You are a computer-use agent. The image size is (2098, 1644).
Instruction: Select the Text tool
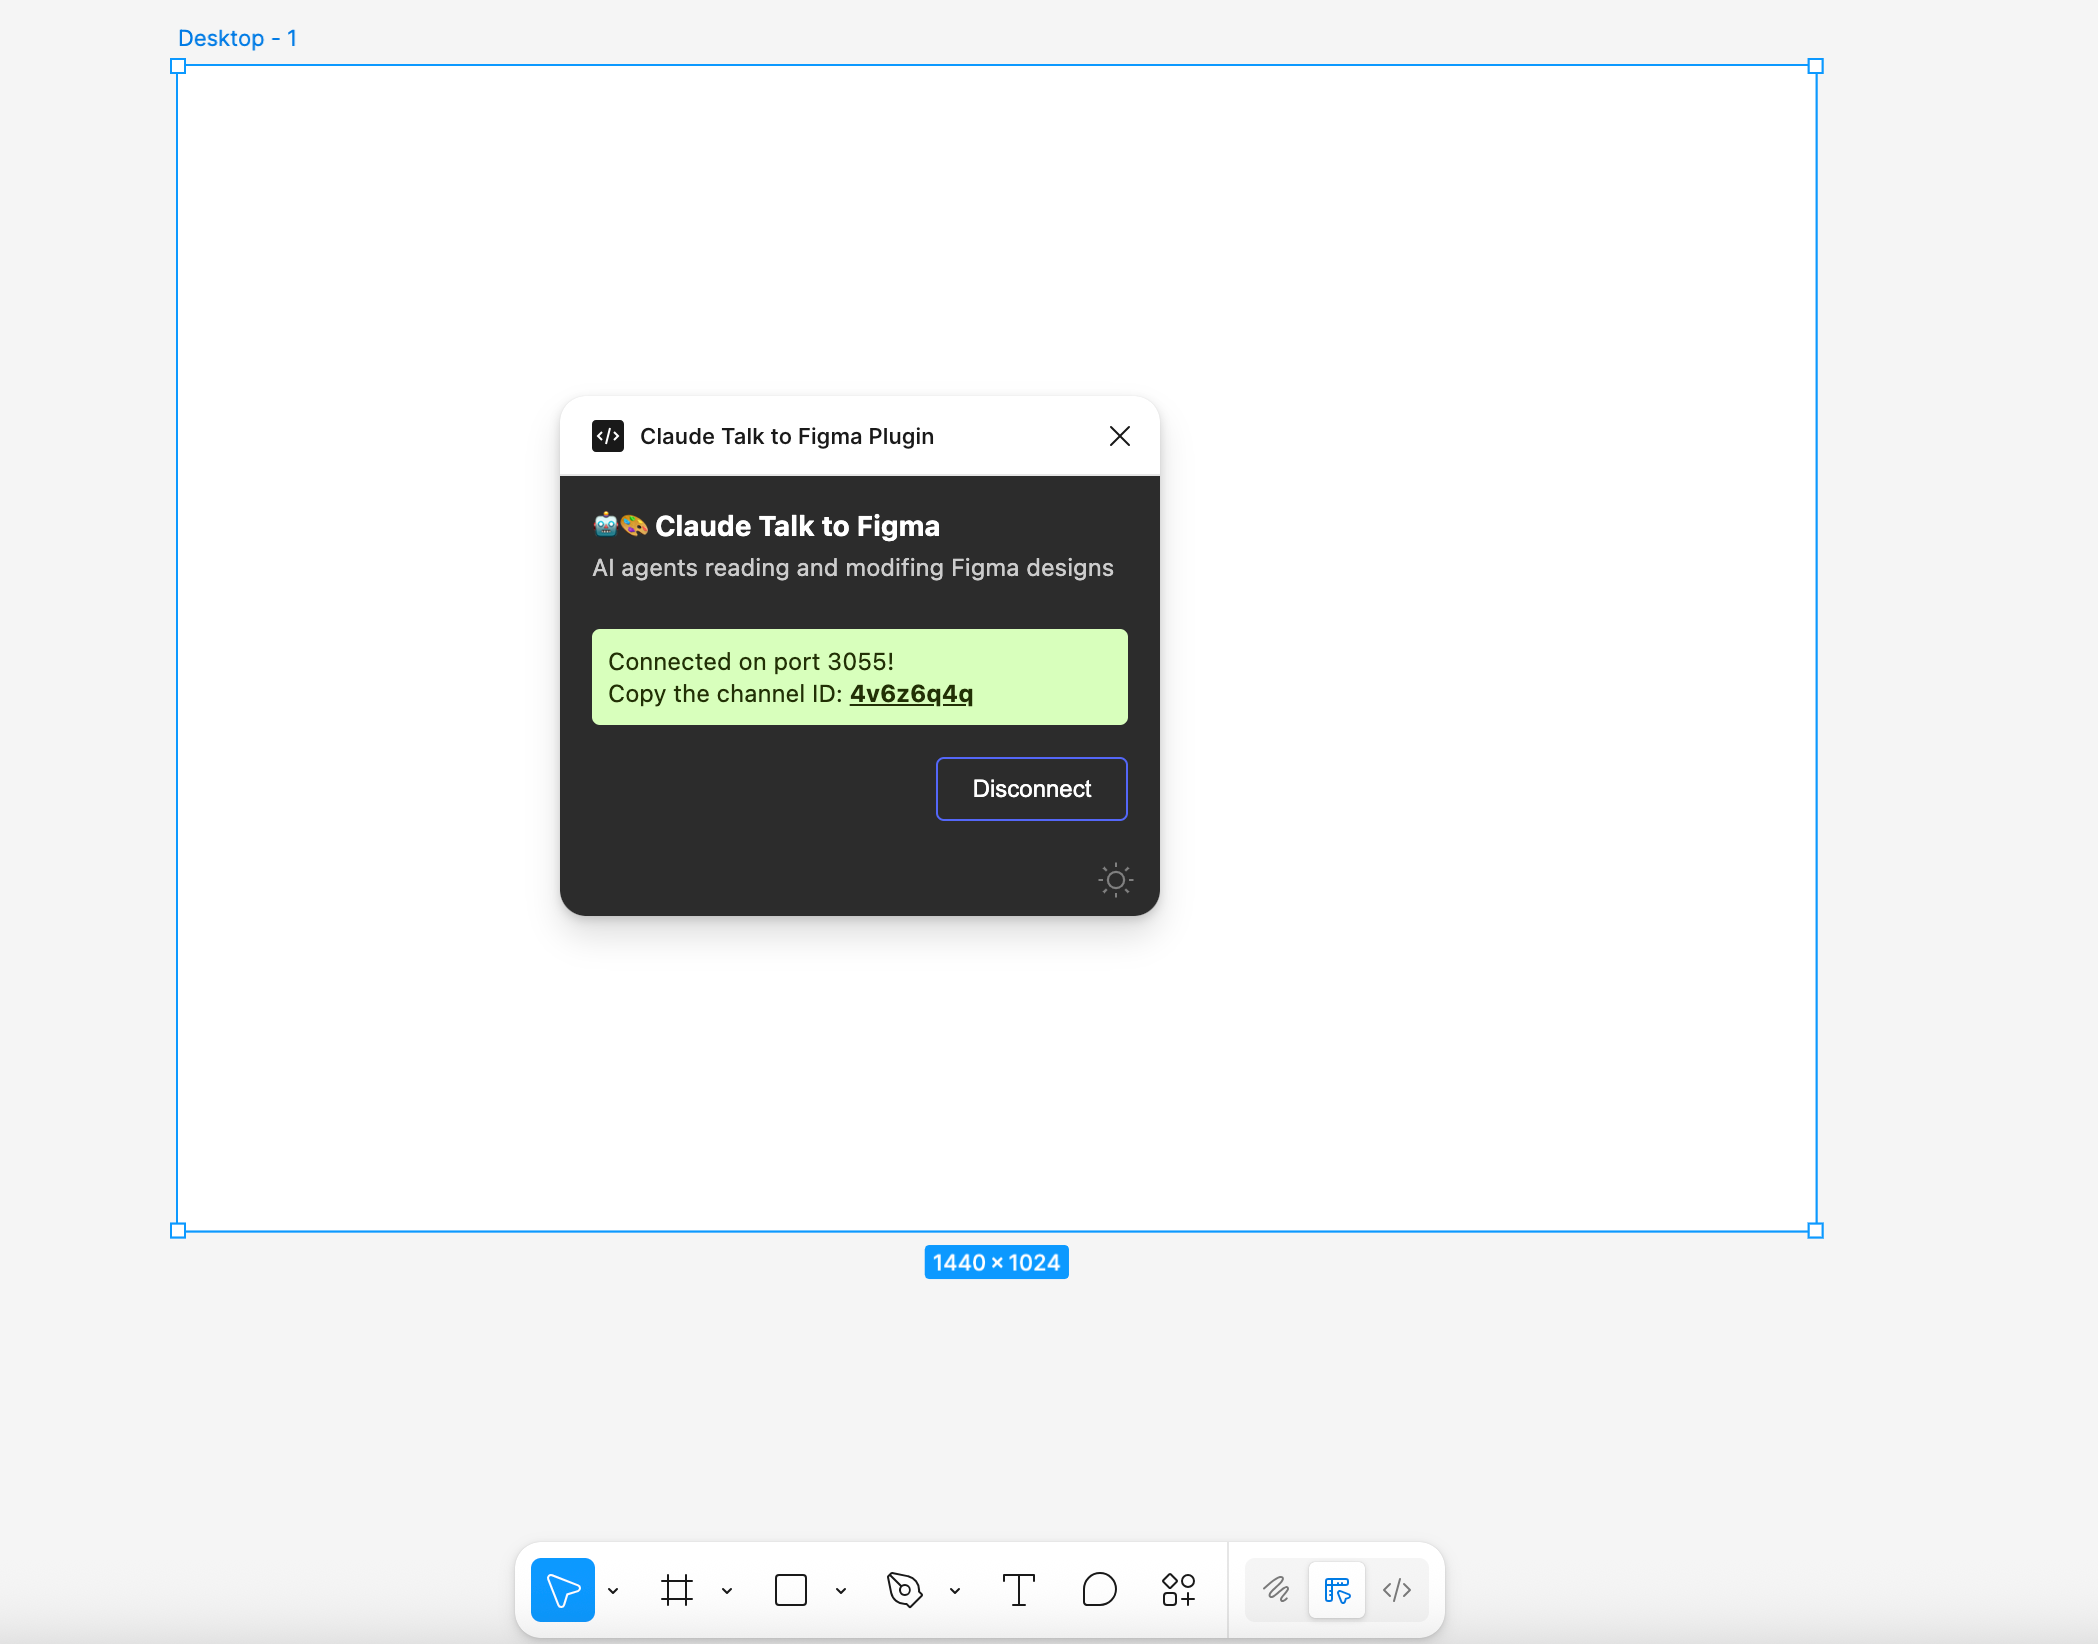[1018, 1589]
